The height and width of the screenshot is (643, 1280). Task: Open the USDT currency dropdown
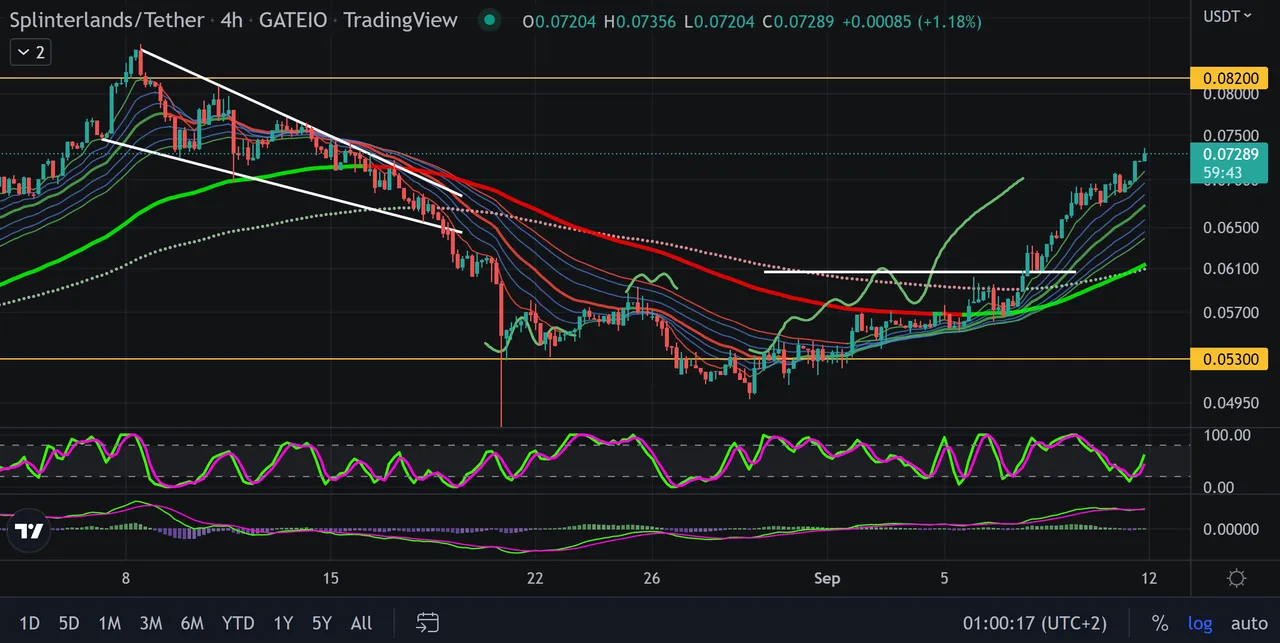(x=1227, y=16)
